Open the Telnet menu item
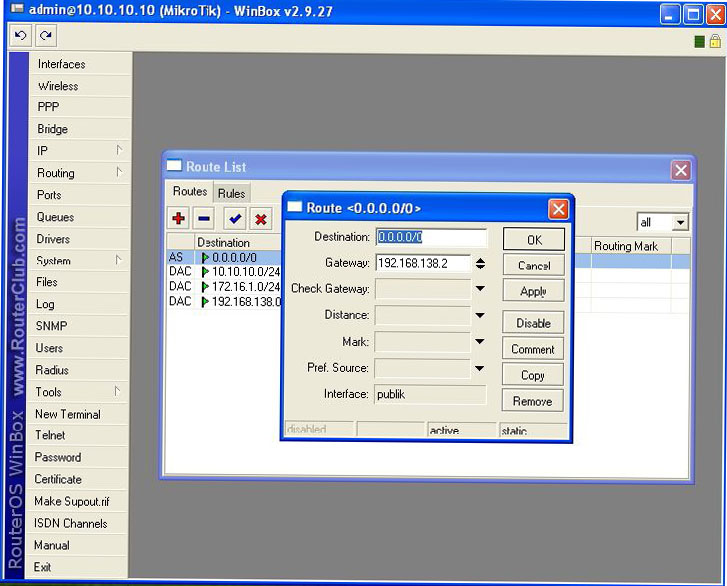This screenshot has width=727, height=586. coord(77,435)
